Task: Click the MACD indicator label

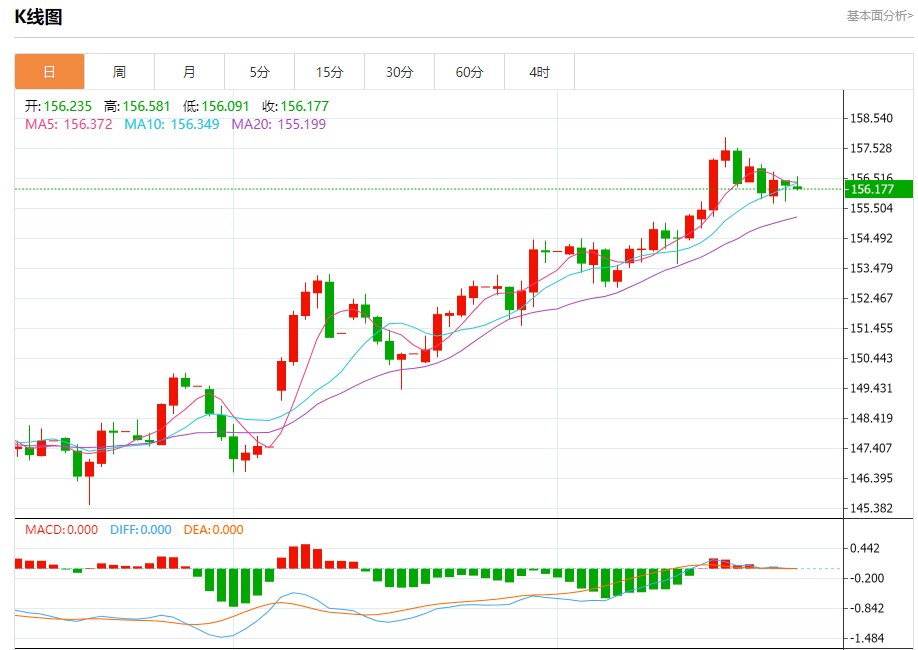Action: click(x=61, y=530)
